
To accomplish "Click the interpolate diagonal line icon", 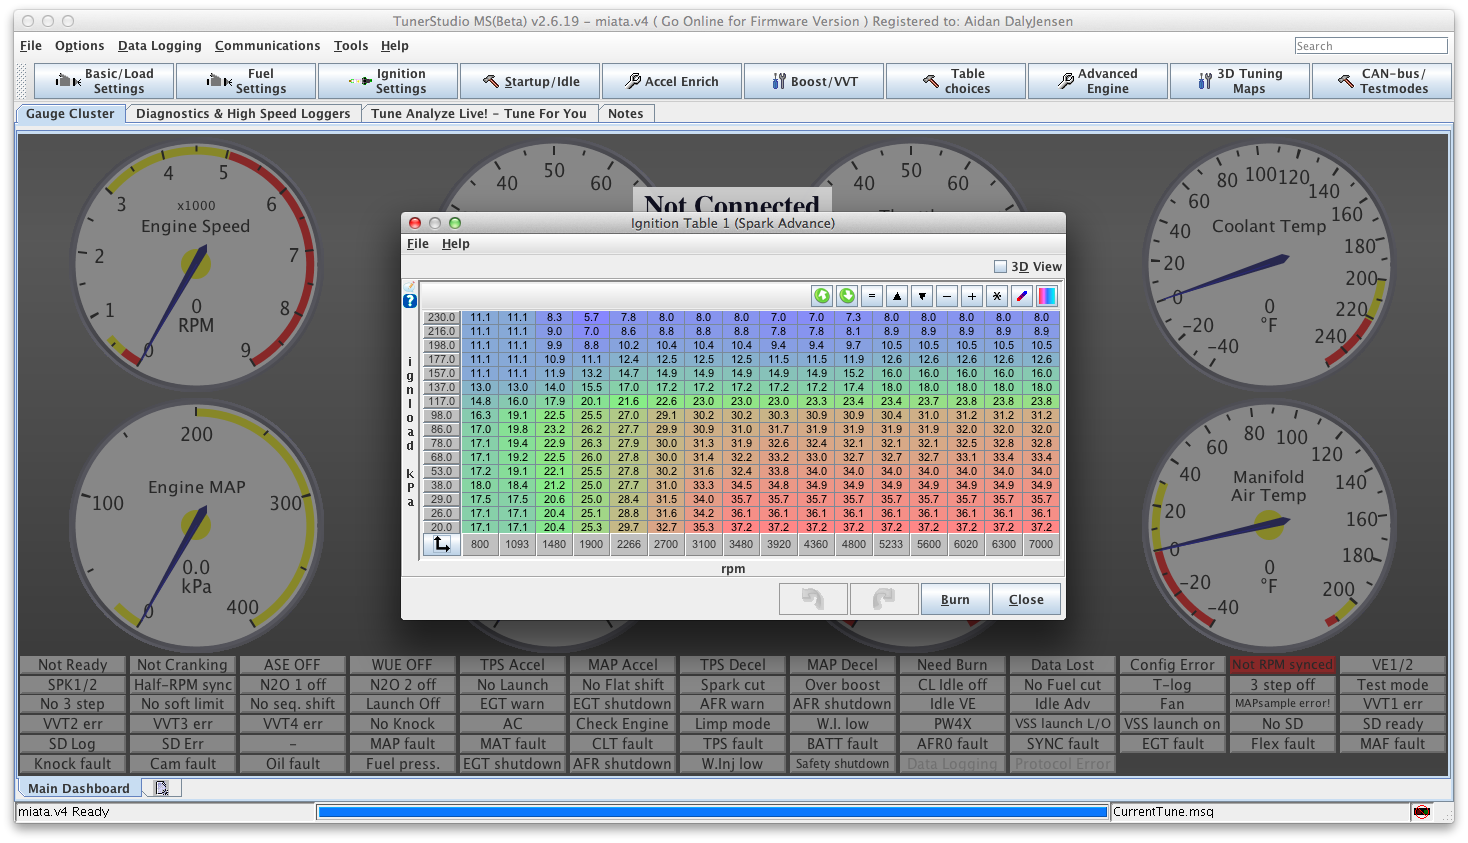I will coord(1022,296).
